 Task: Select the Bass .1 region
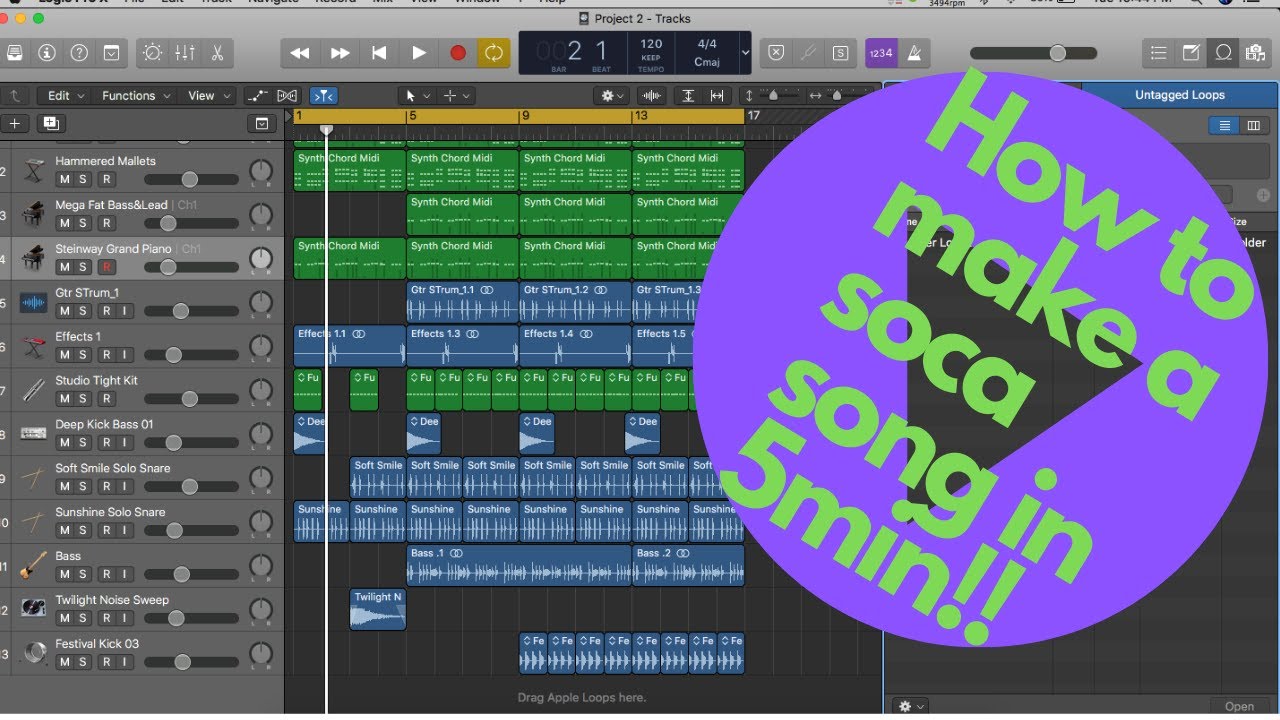tap(519, 565)
